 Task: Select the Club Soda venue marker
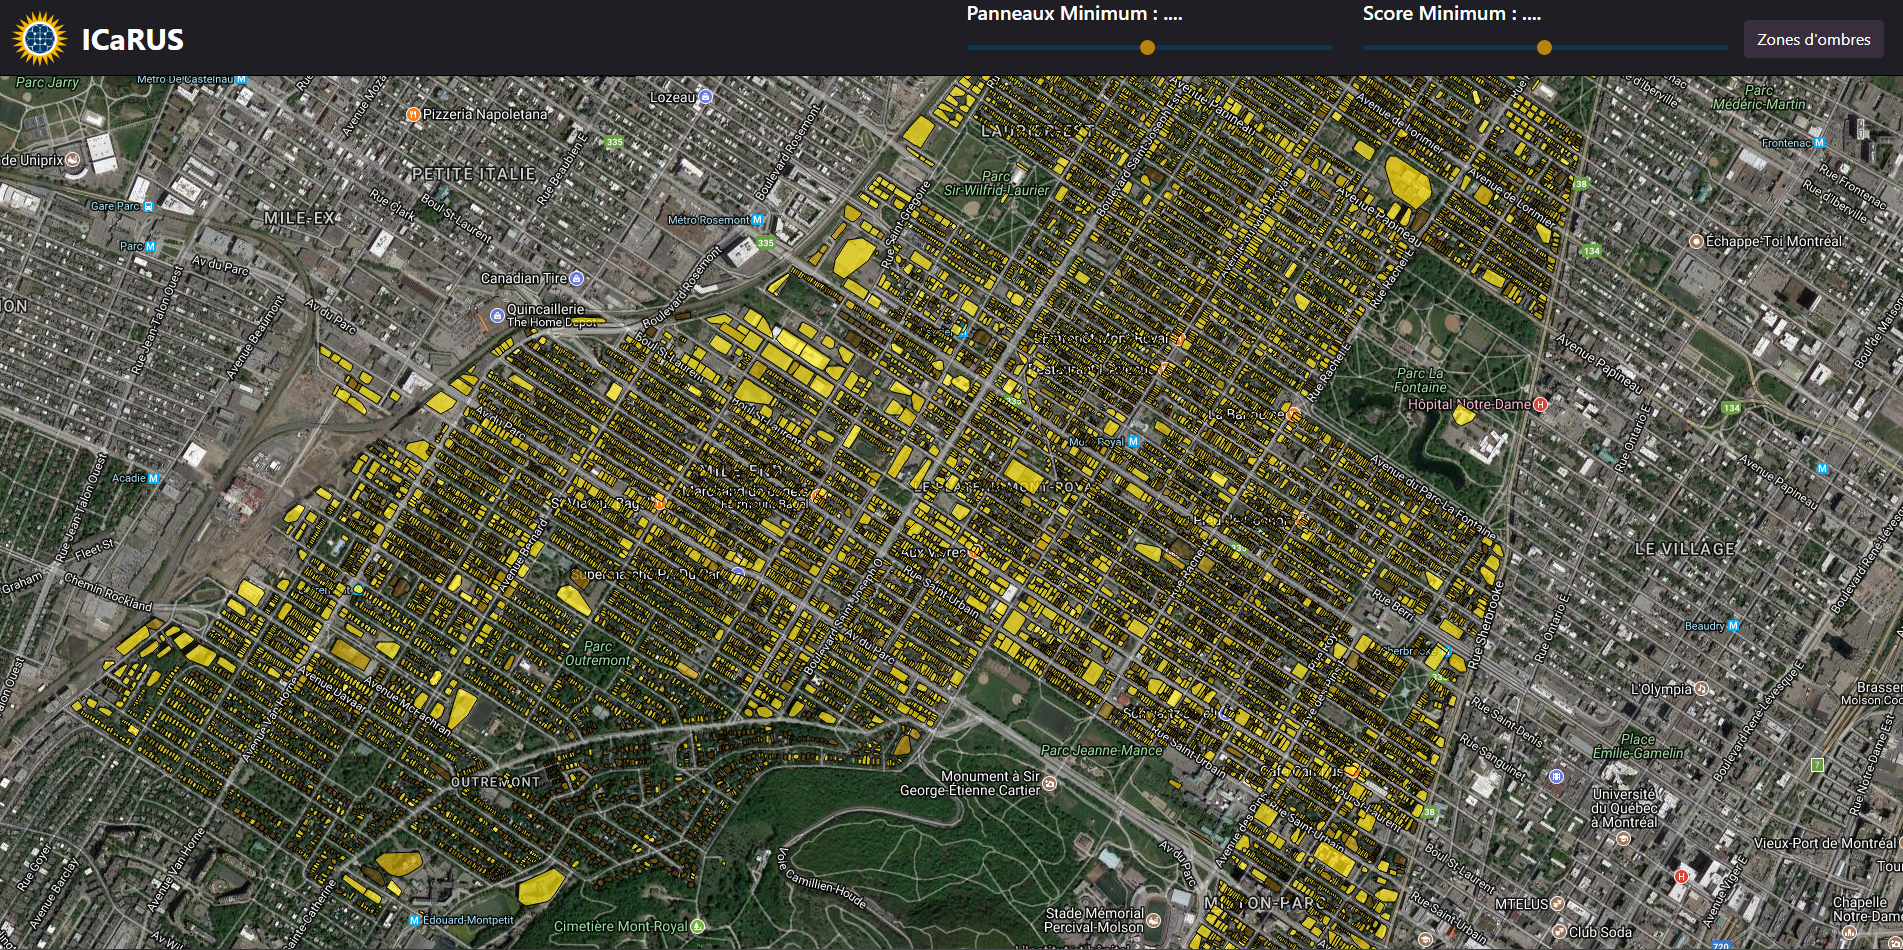coord(1558,932)
